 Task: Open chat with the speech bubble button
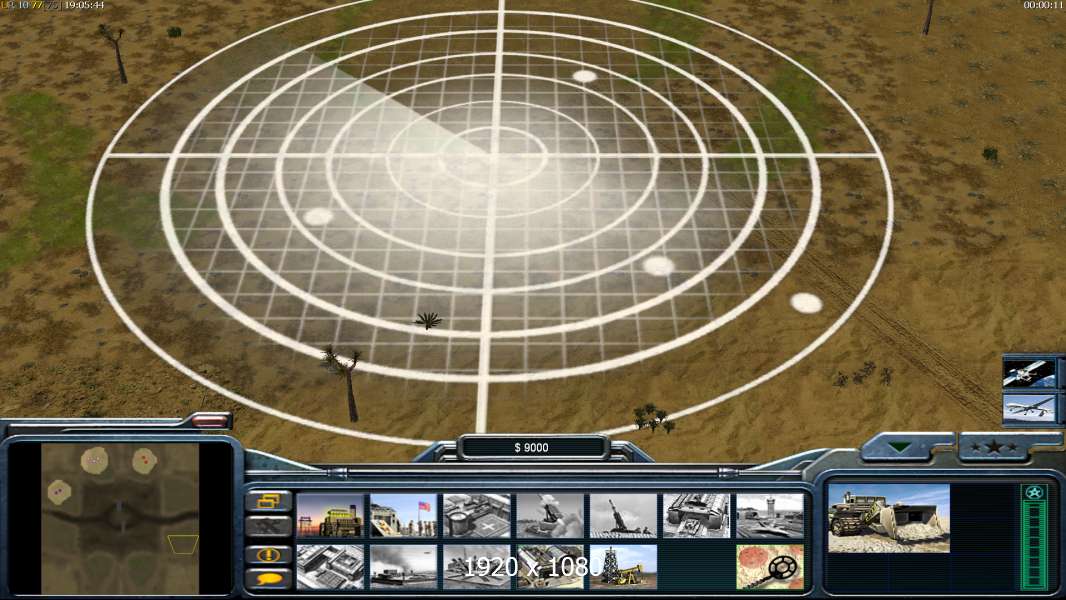(x=269, y=580)
